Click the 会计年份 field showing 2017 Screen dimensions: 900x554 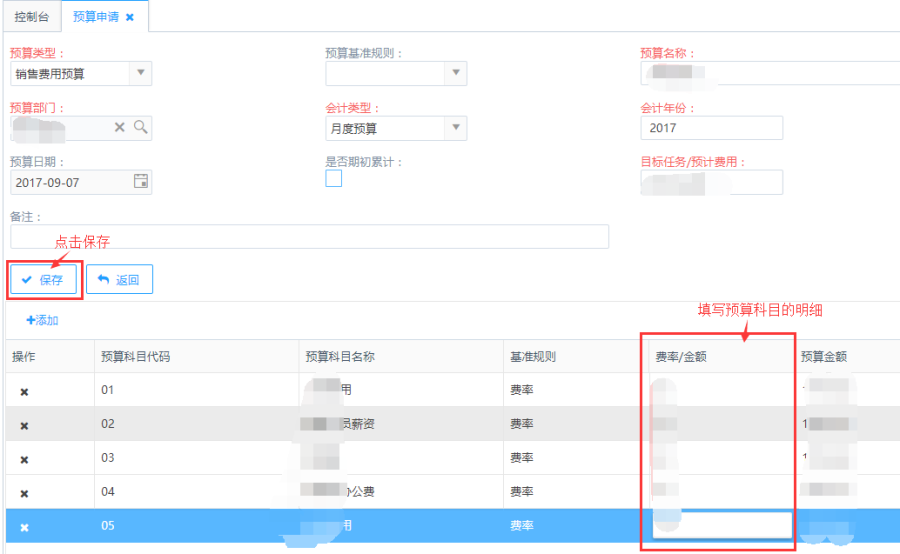pyautogui.click(x=711, y=128)
